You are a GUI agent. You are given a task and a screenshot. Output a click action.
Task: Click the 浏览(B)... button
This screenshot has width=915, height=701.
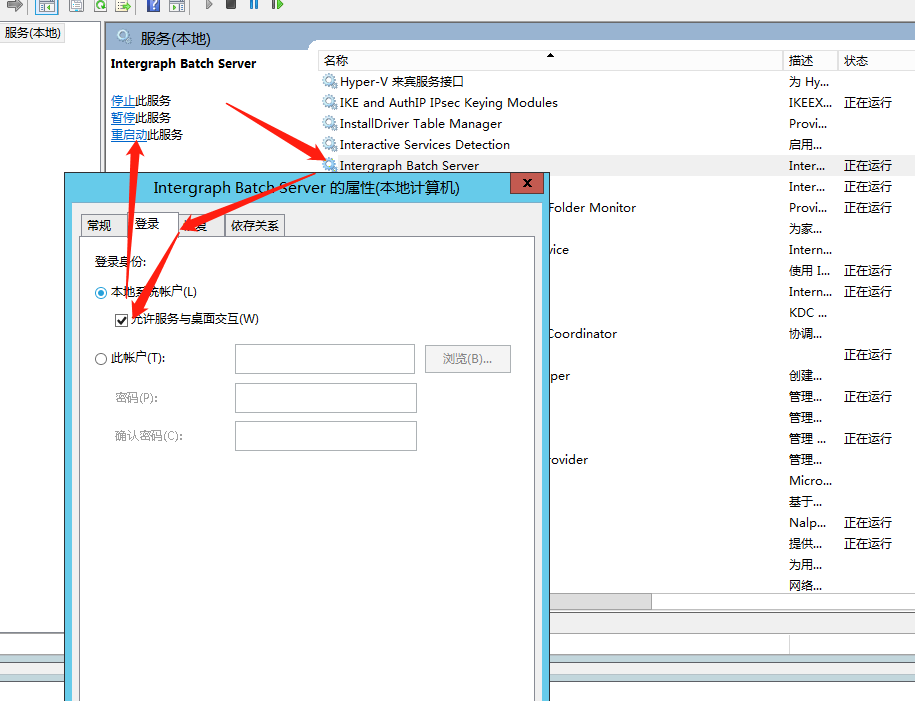467,358
